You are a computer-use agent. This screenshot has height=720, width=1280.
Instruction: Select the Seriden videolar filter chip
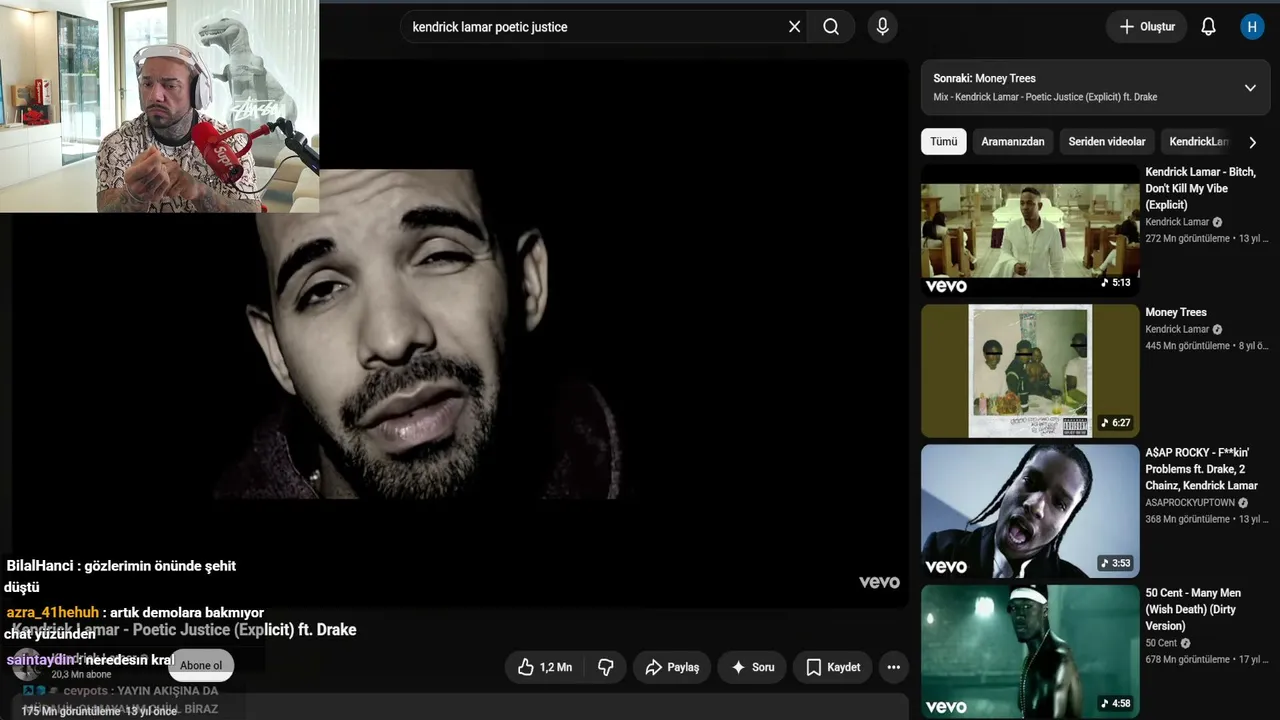click(1107, 142)
